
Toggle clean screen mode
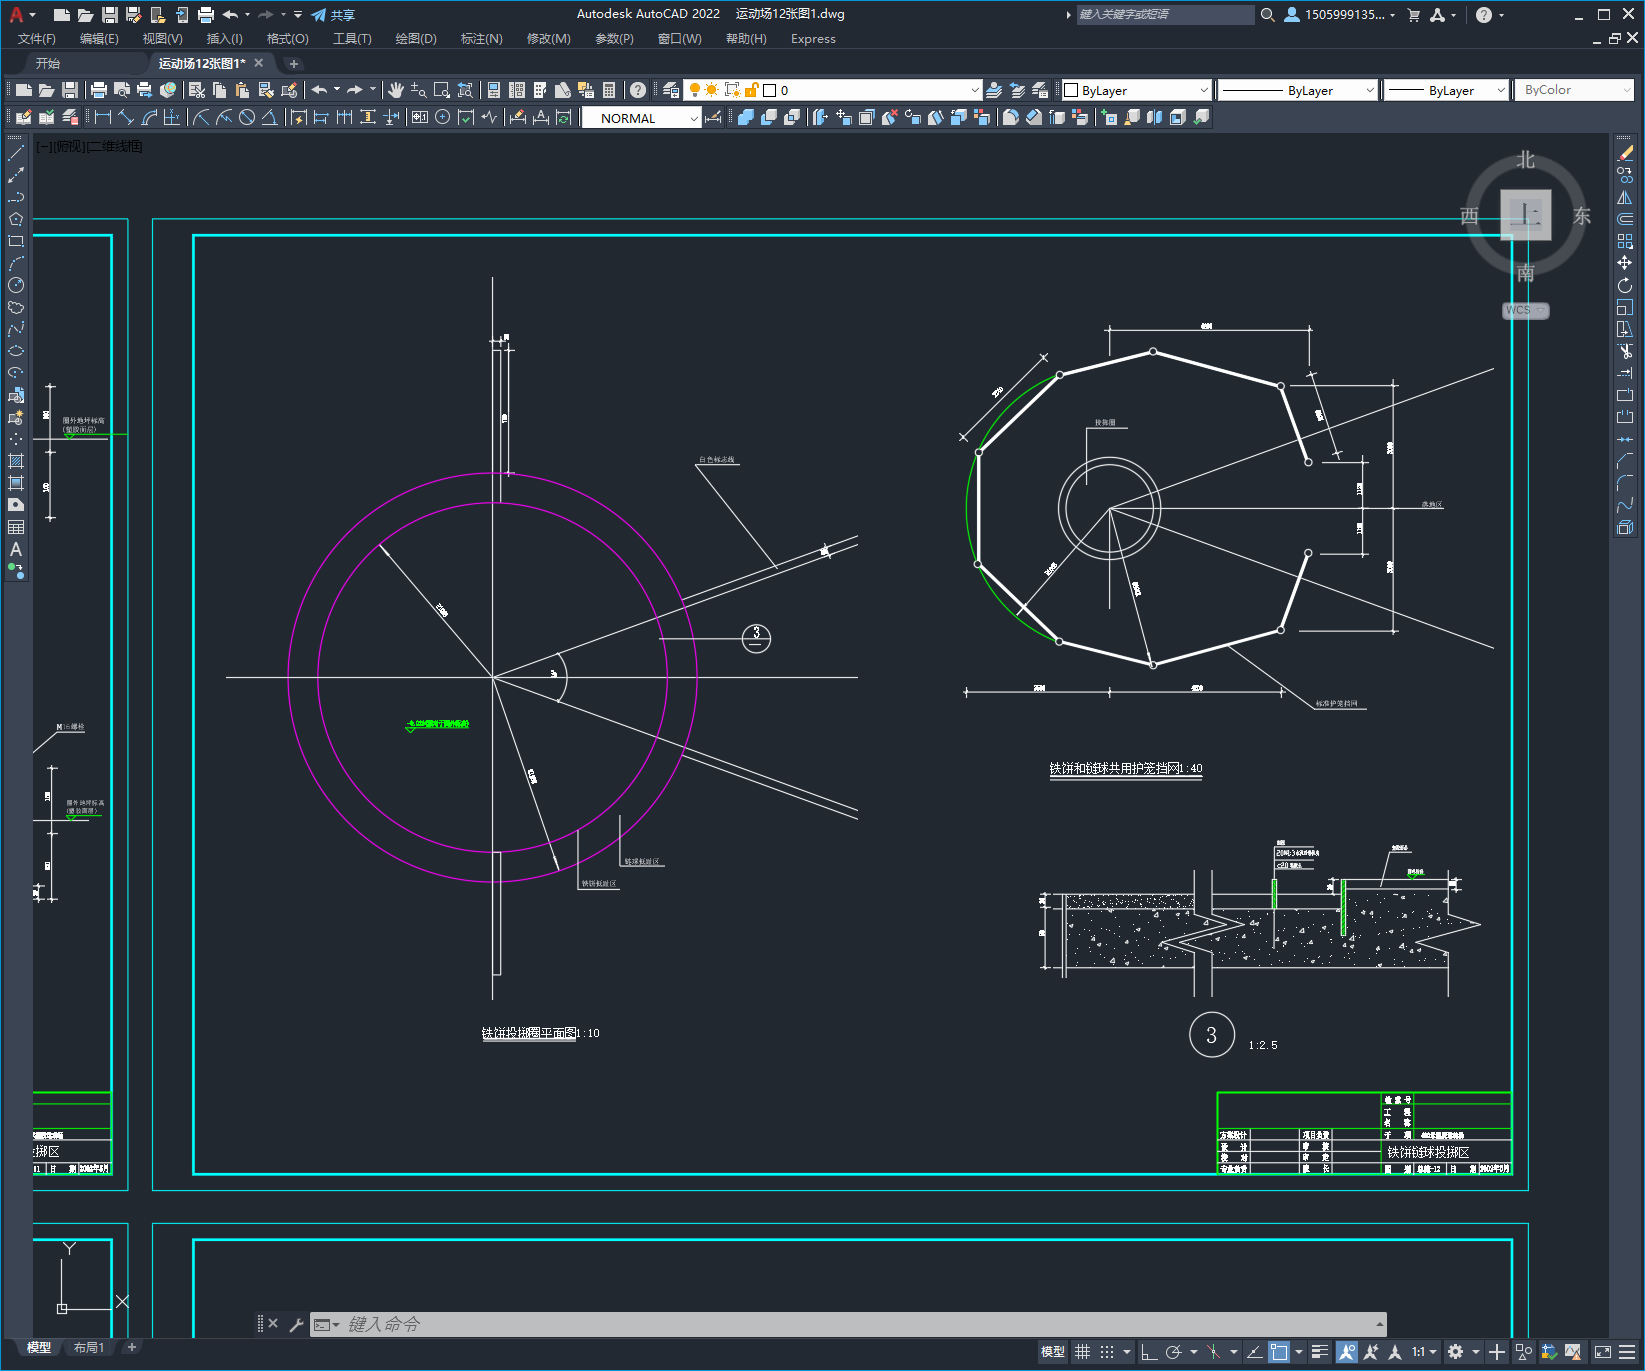(1603, 1352)
